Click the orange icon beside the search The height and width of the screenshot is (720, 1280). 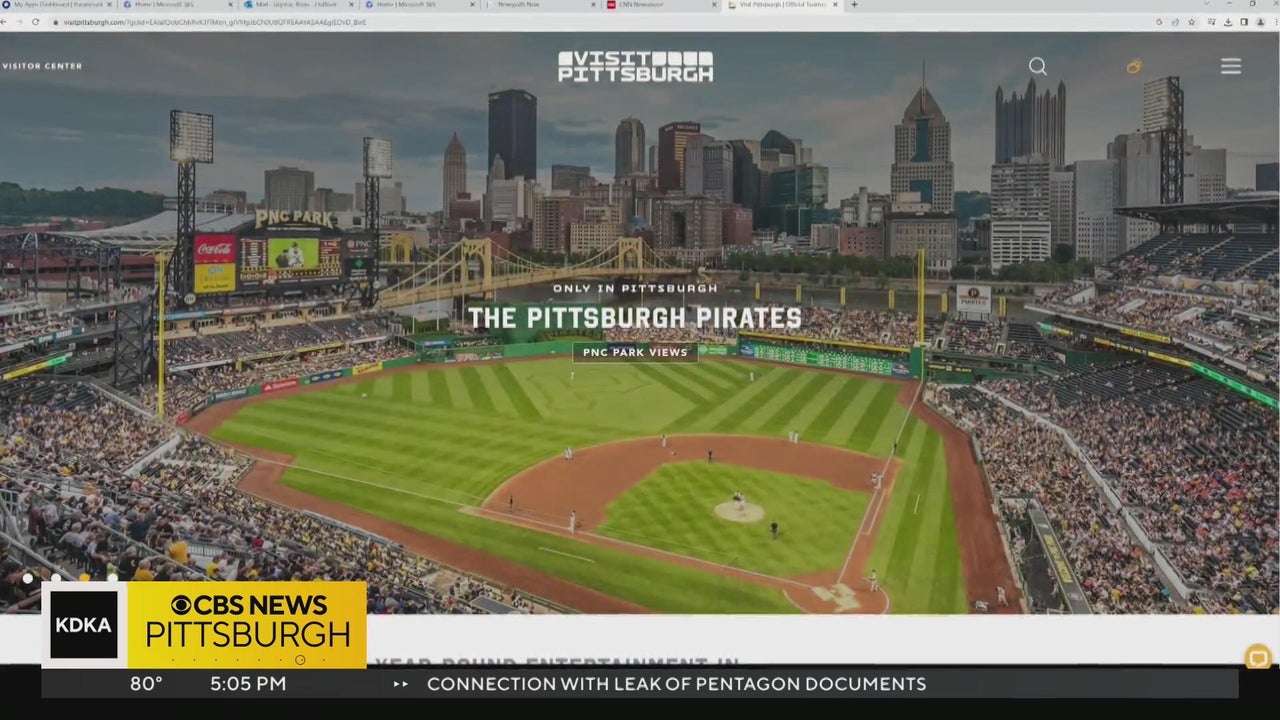click(1134, 66)
